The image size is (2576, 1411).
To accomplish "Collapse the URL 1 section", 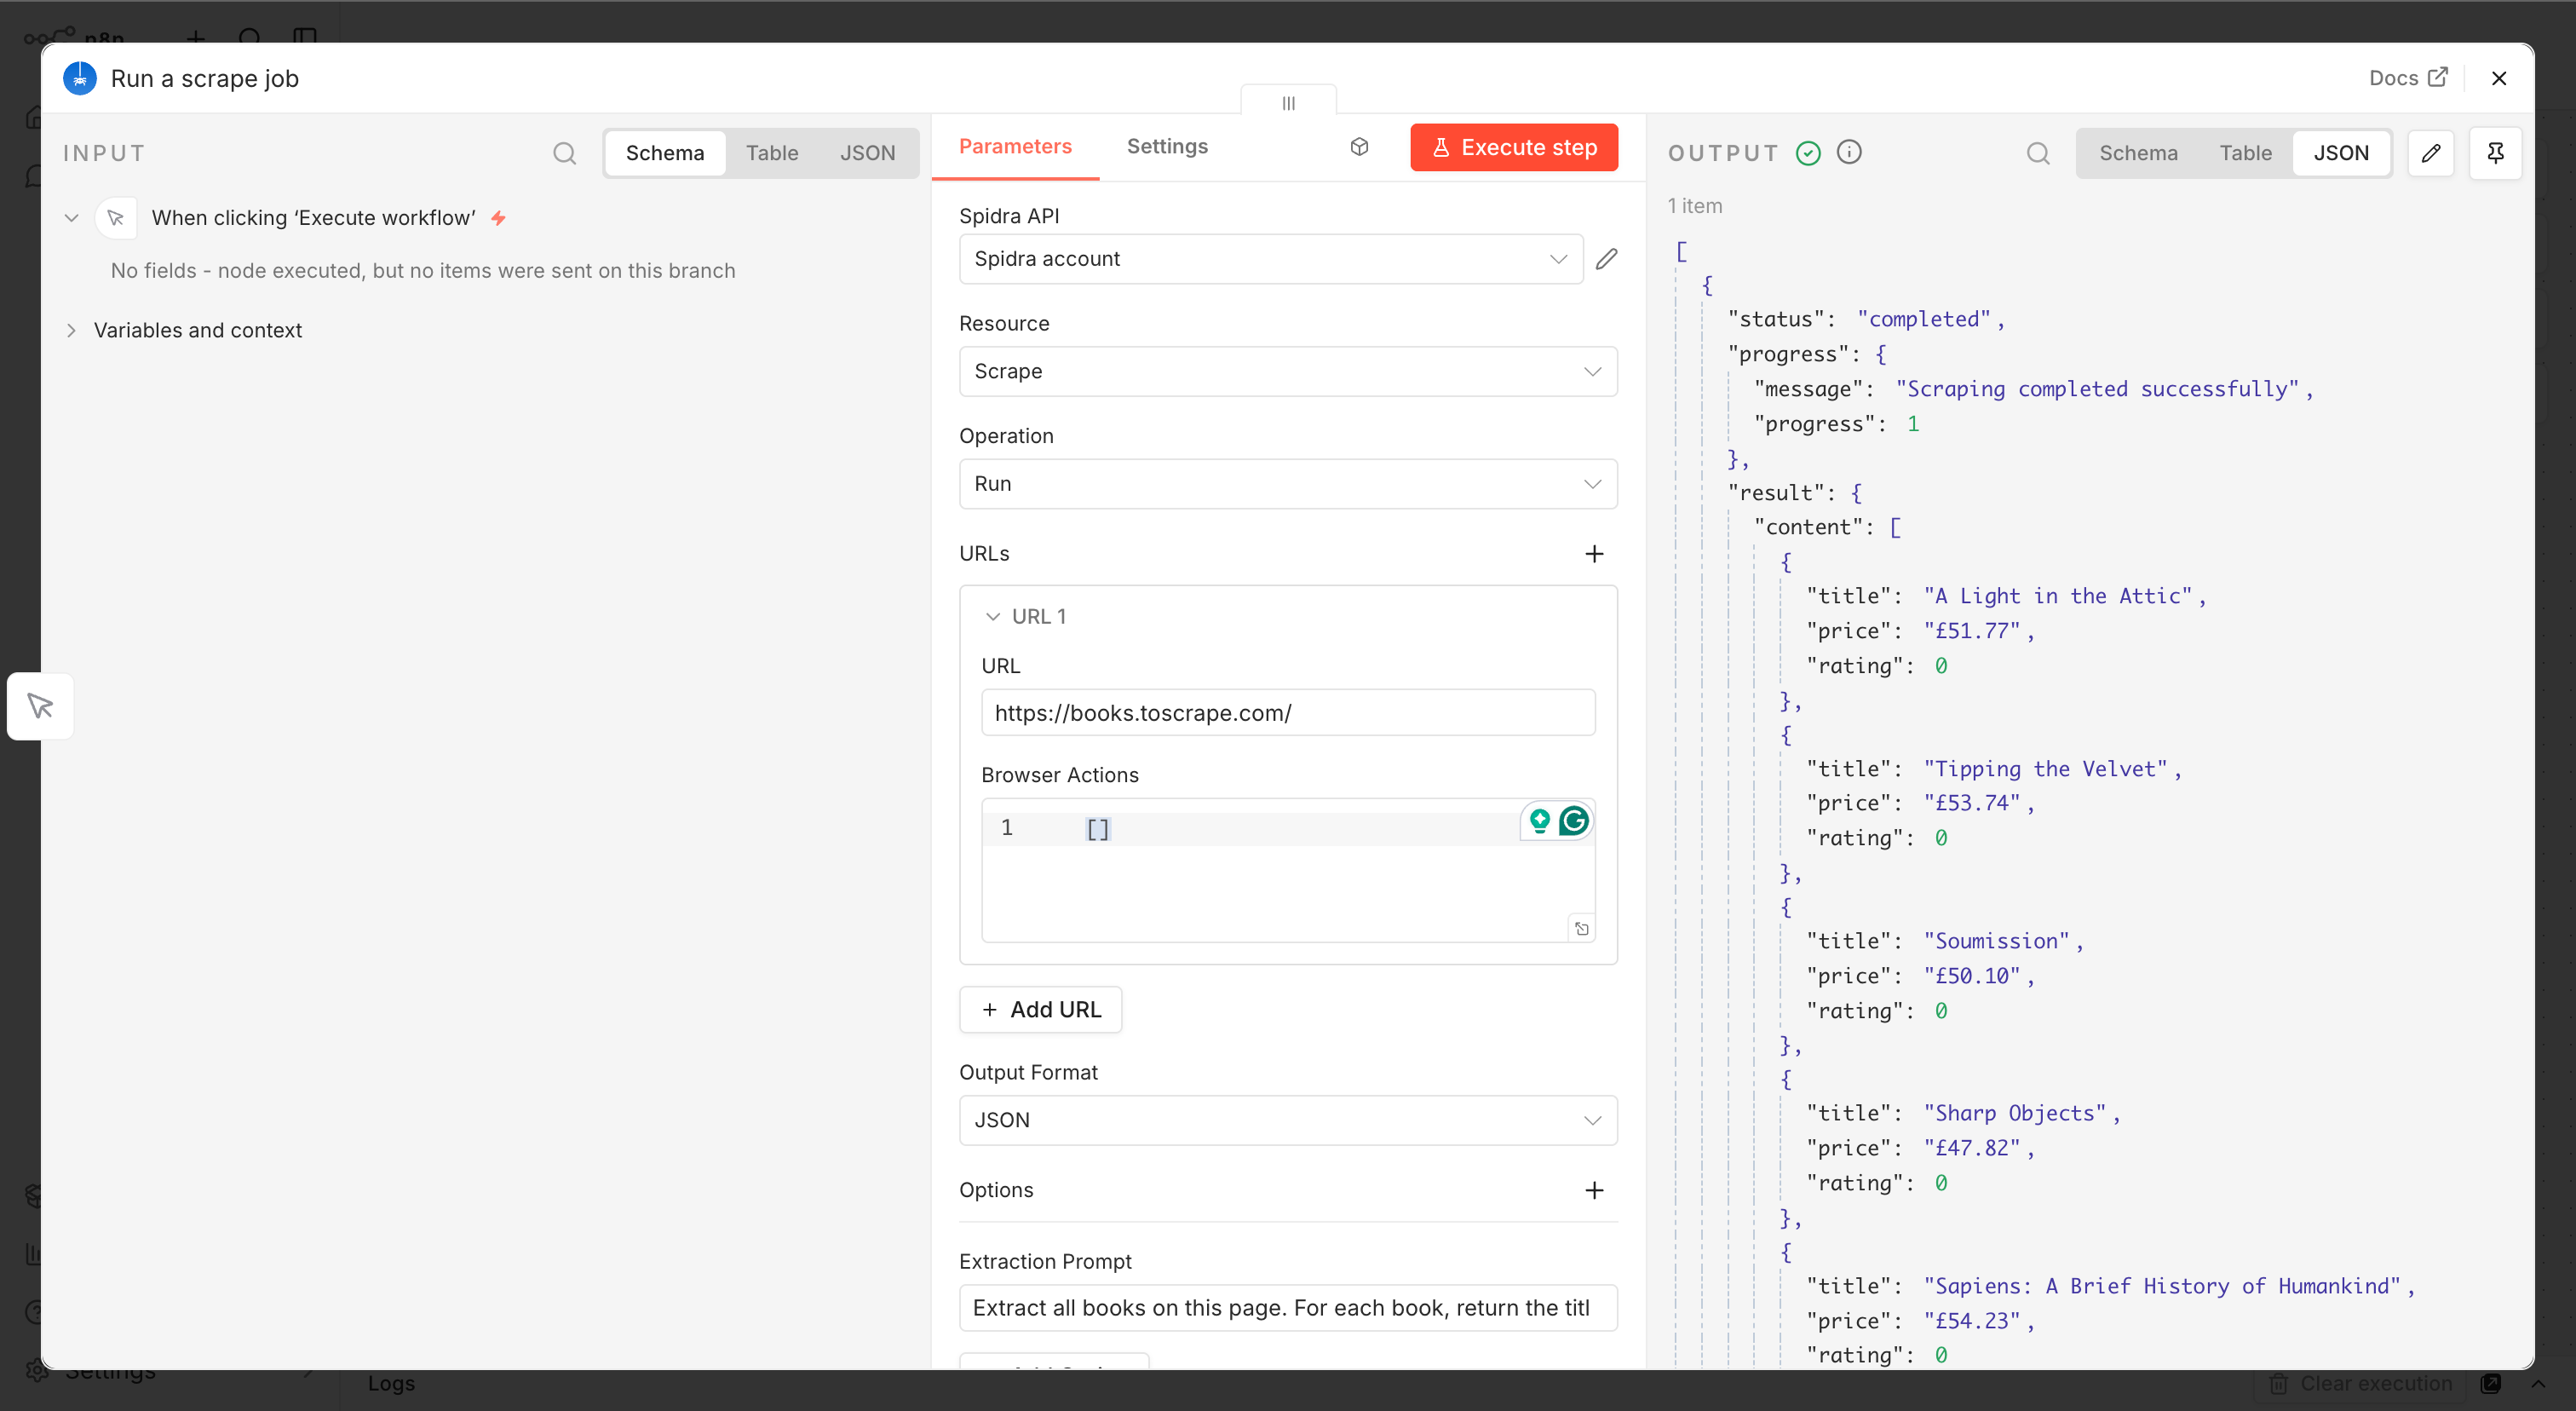I will 992,616.
